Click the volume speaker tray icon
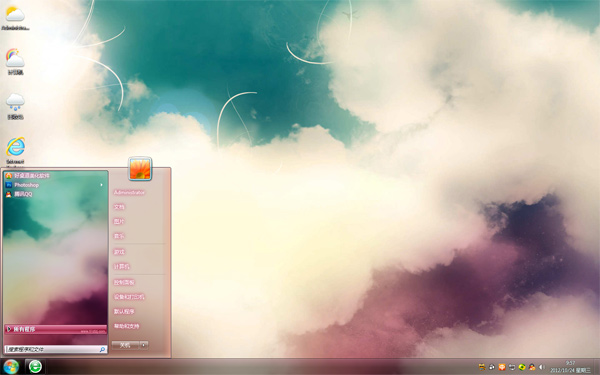This screenshot has width=600, height=375. (542, 367)
